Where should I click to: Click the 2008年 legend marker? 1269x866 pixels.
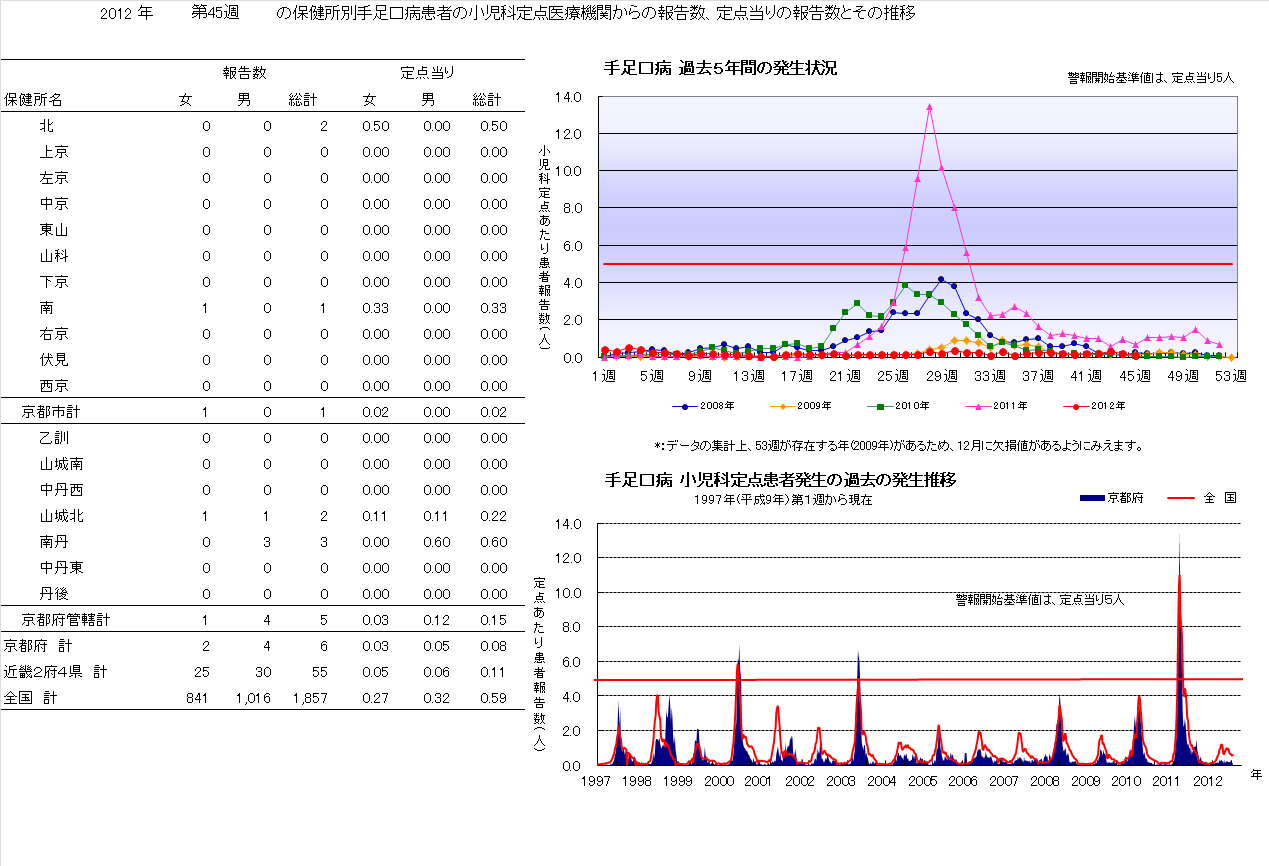pos(684,406)
